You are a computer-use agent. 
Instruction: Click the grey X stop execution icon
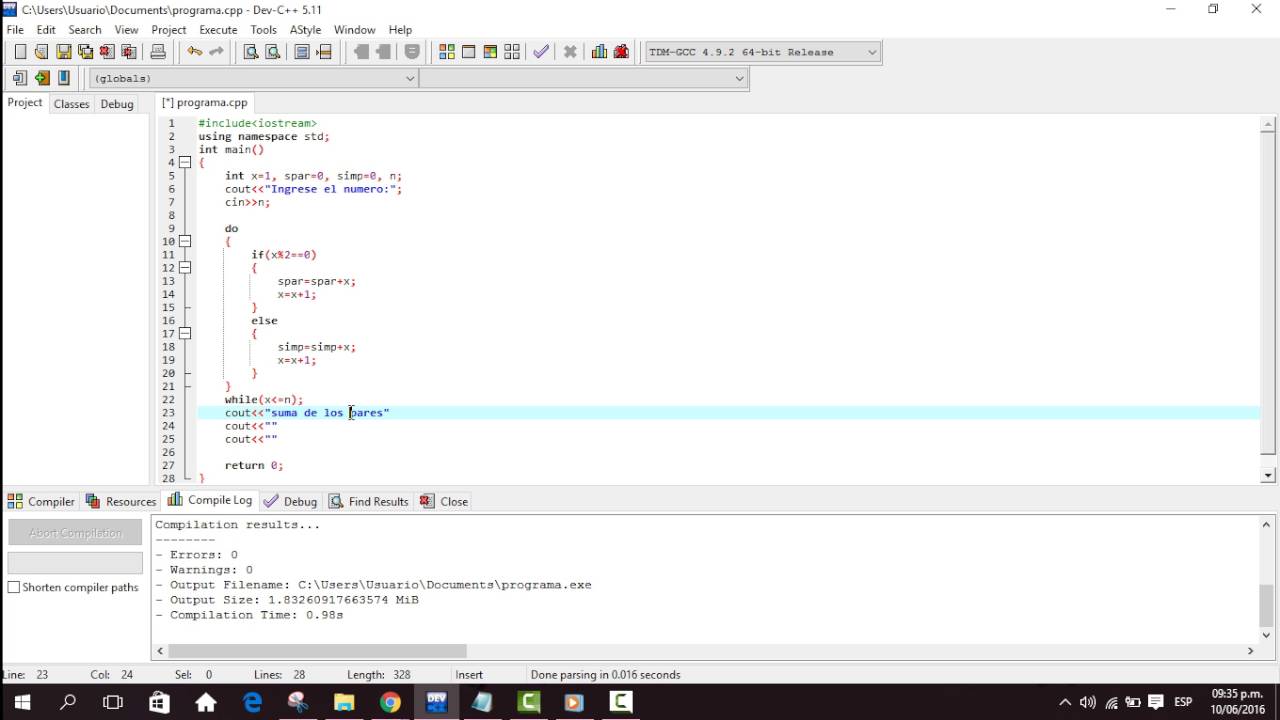(x=570, y=52)
